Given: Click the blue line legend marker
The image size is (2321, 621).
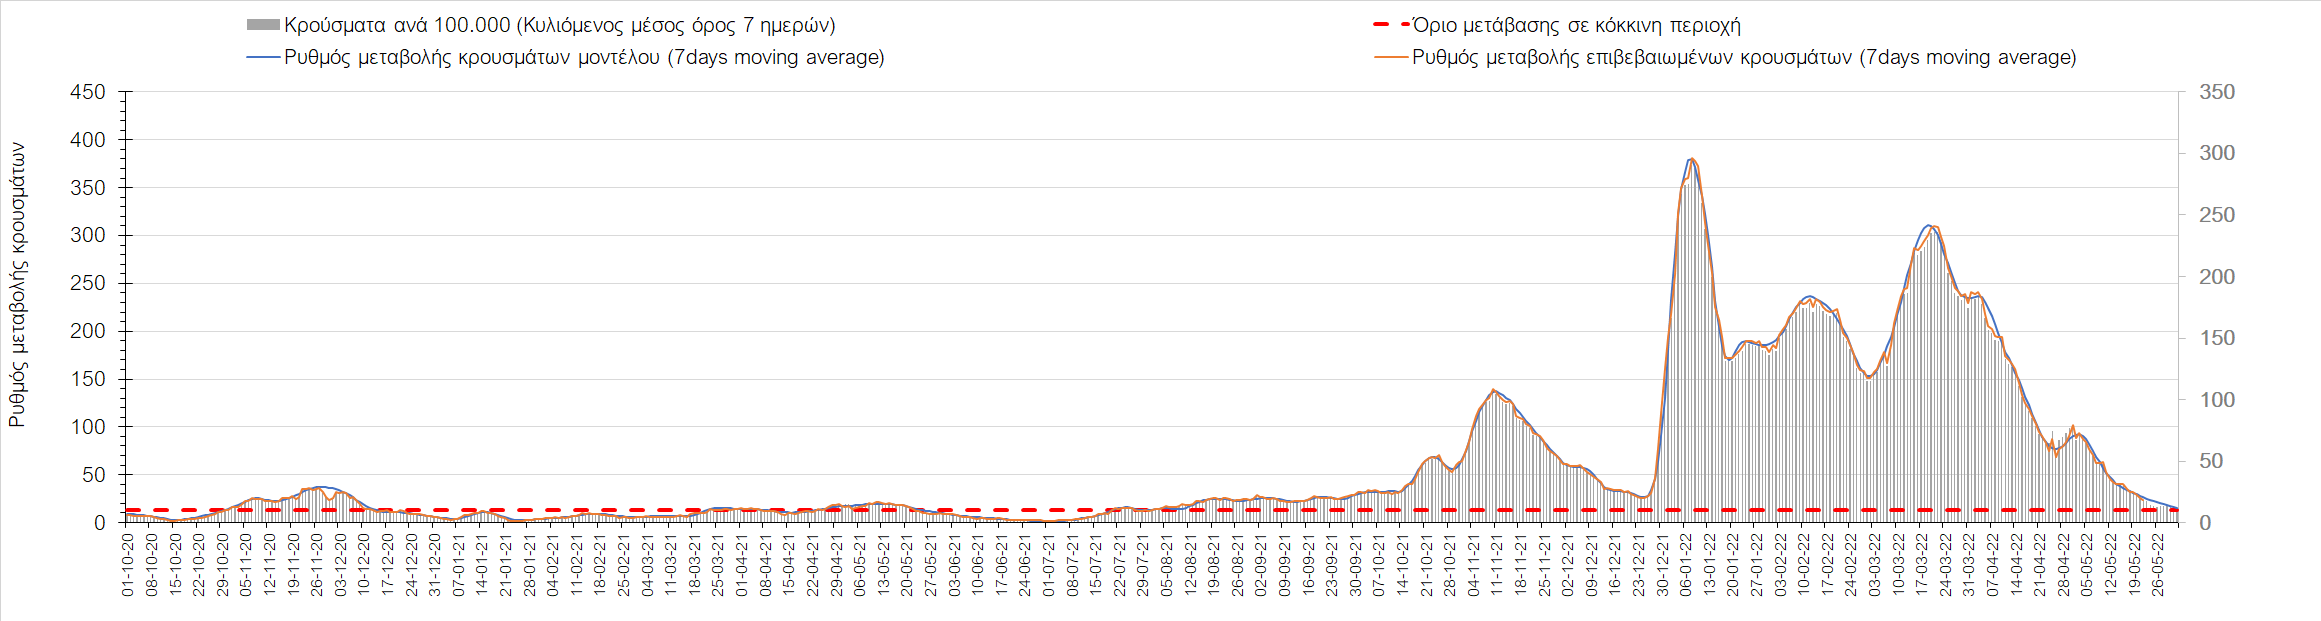Looking at the screenshot, I should 262,57.
